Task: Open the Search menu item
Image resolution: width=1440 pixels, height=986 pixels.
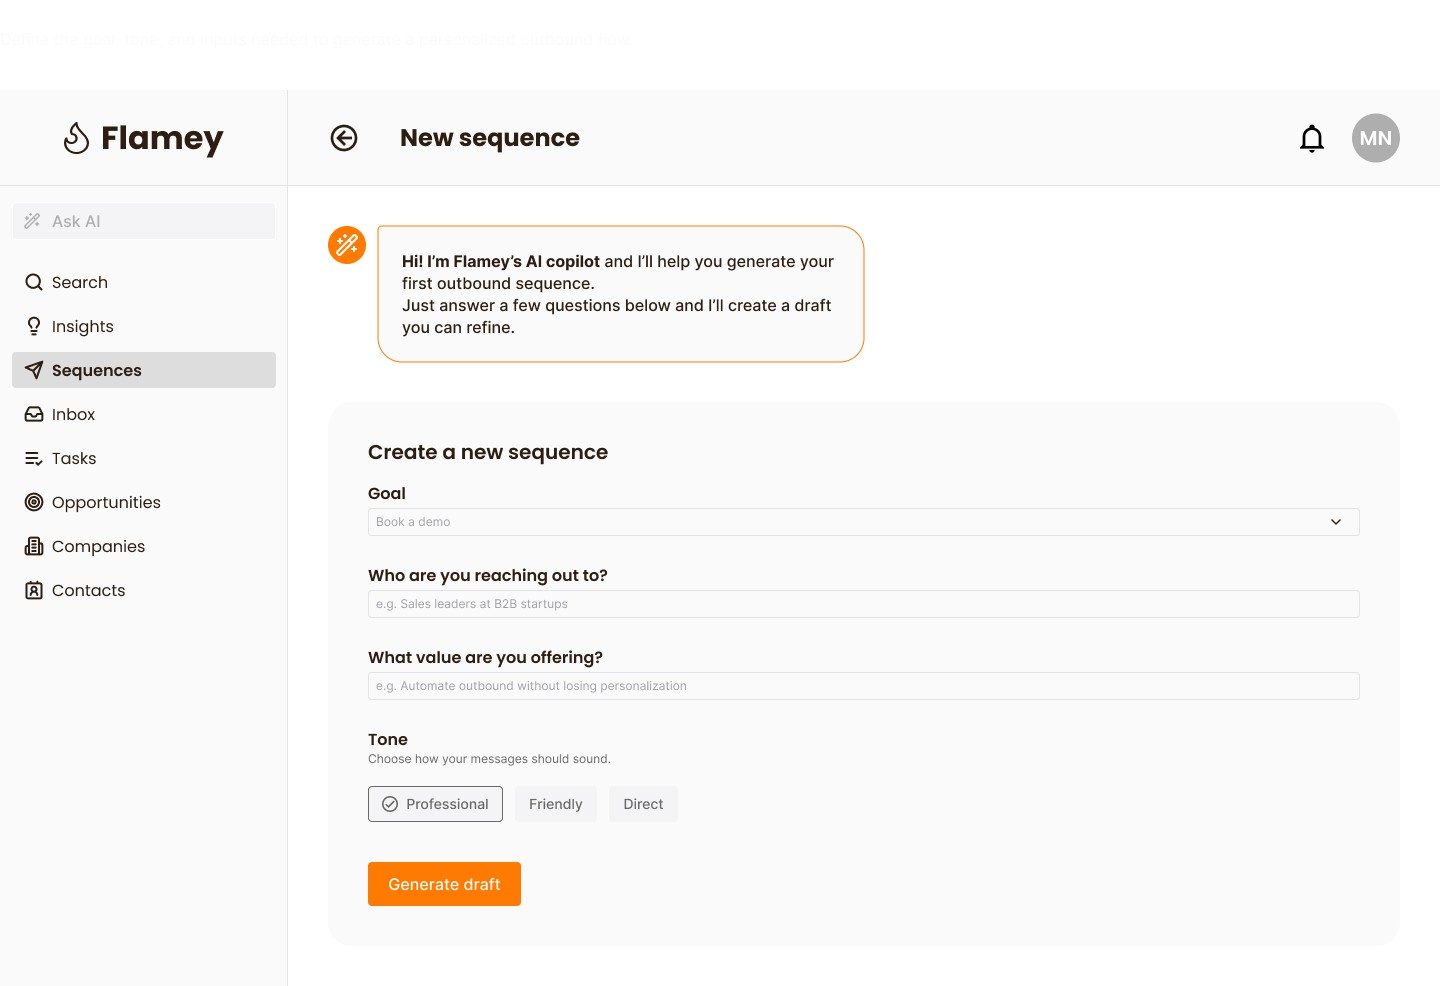Action: click(x=144, y=282)
